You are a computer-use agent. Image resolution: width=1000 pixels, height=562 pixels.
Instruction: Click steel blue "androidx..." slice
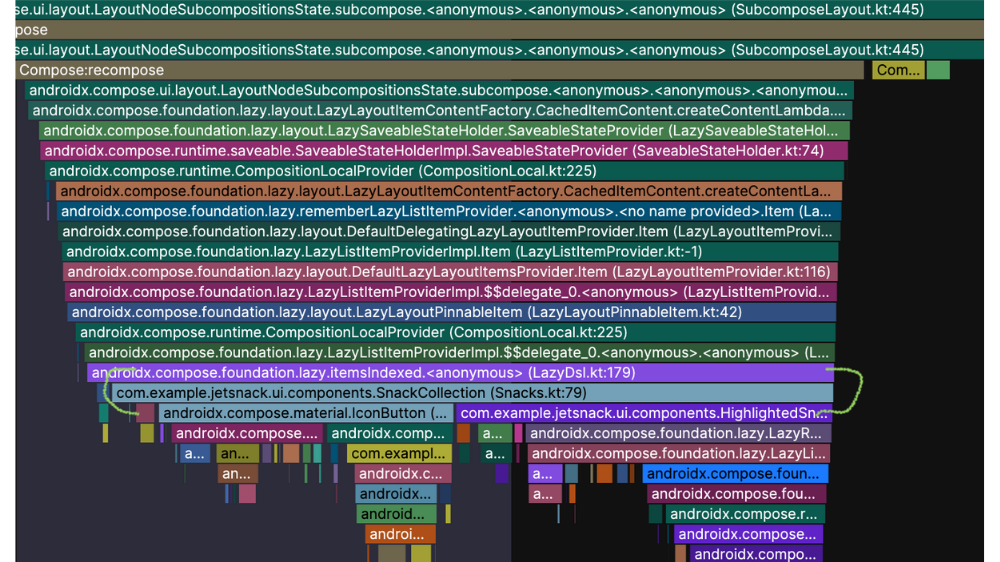[x=396, y=494]
